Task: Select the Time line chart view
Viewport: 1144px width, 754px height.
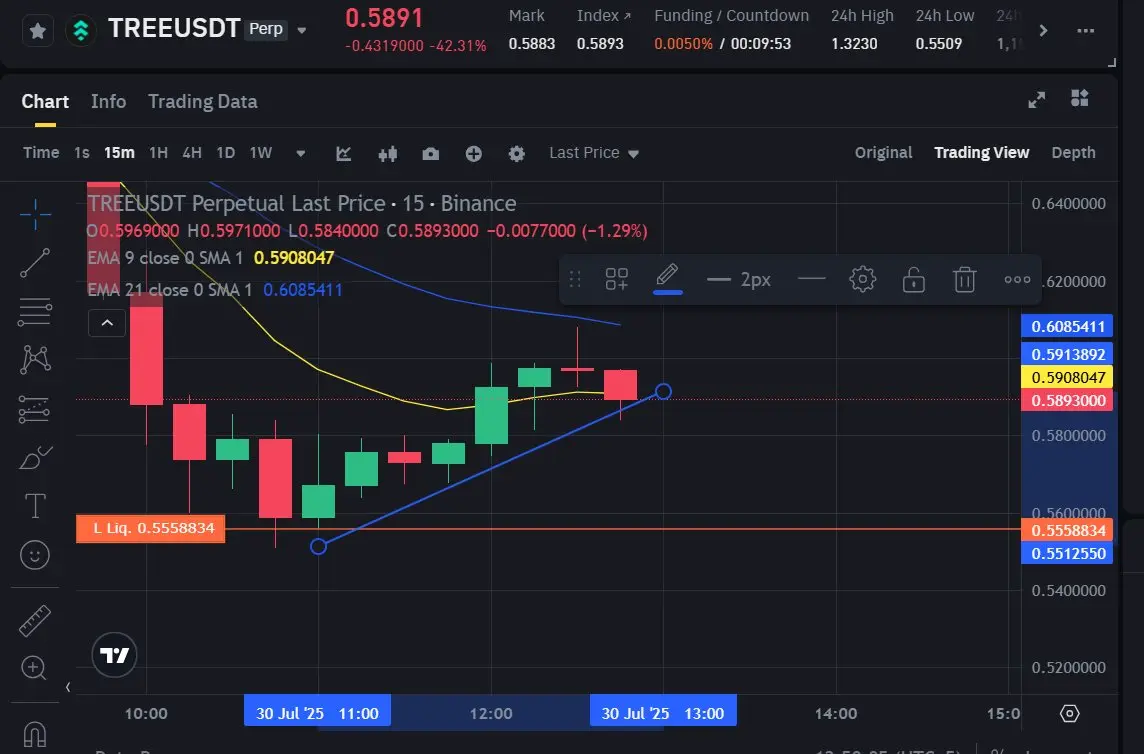Action: (41, 153)
